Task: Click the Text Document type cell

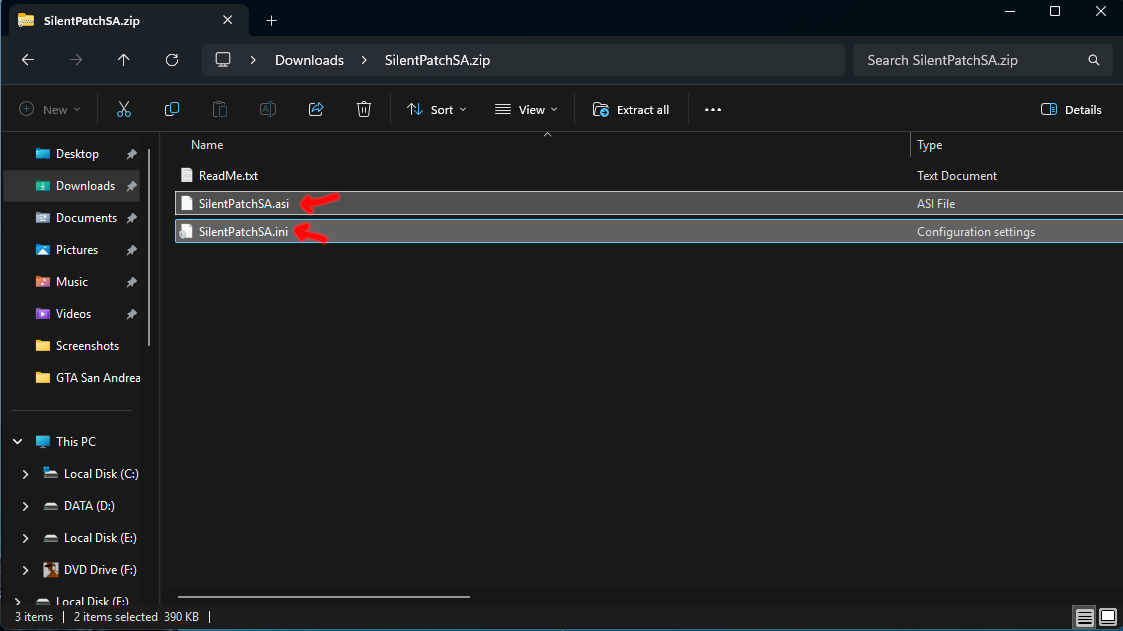Action: click(957, 175)
